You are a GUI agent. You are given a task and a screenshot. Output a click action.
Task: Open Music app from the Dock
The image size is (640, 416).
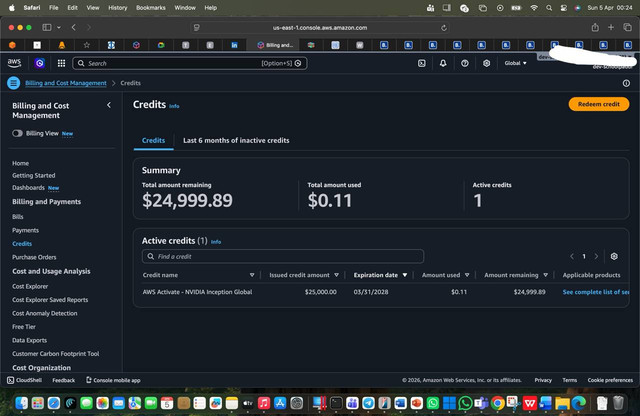[264, 403]
